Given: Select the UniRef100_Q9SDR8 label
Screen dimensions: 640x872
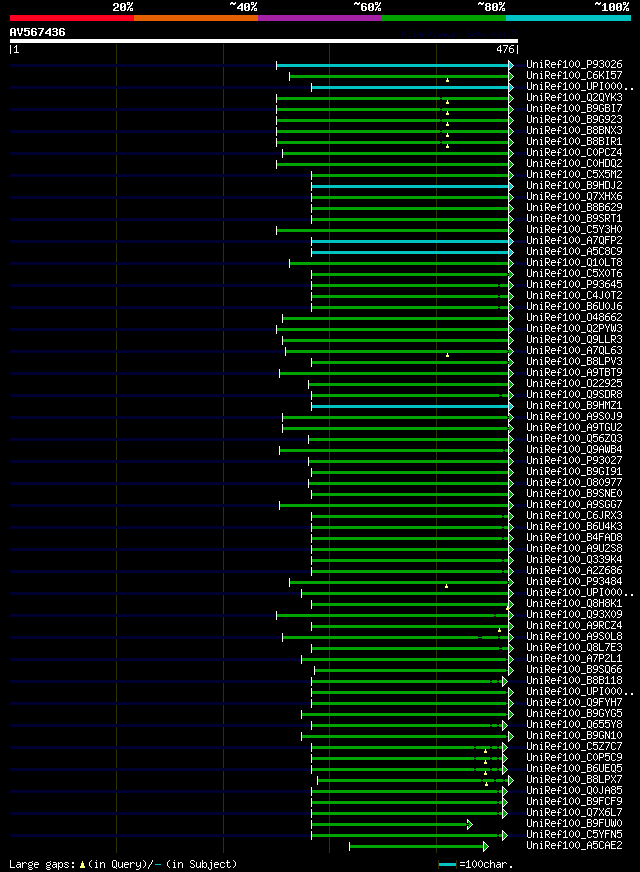Looking at the screenshot, I should (574, 394).
